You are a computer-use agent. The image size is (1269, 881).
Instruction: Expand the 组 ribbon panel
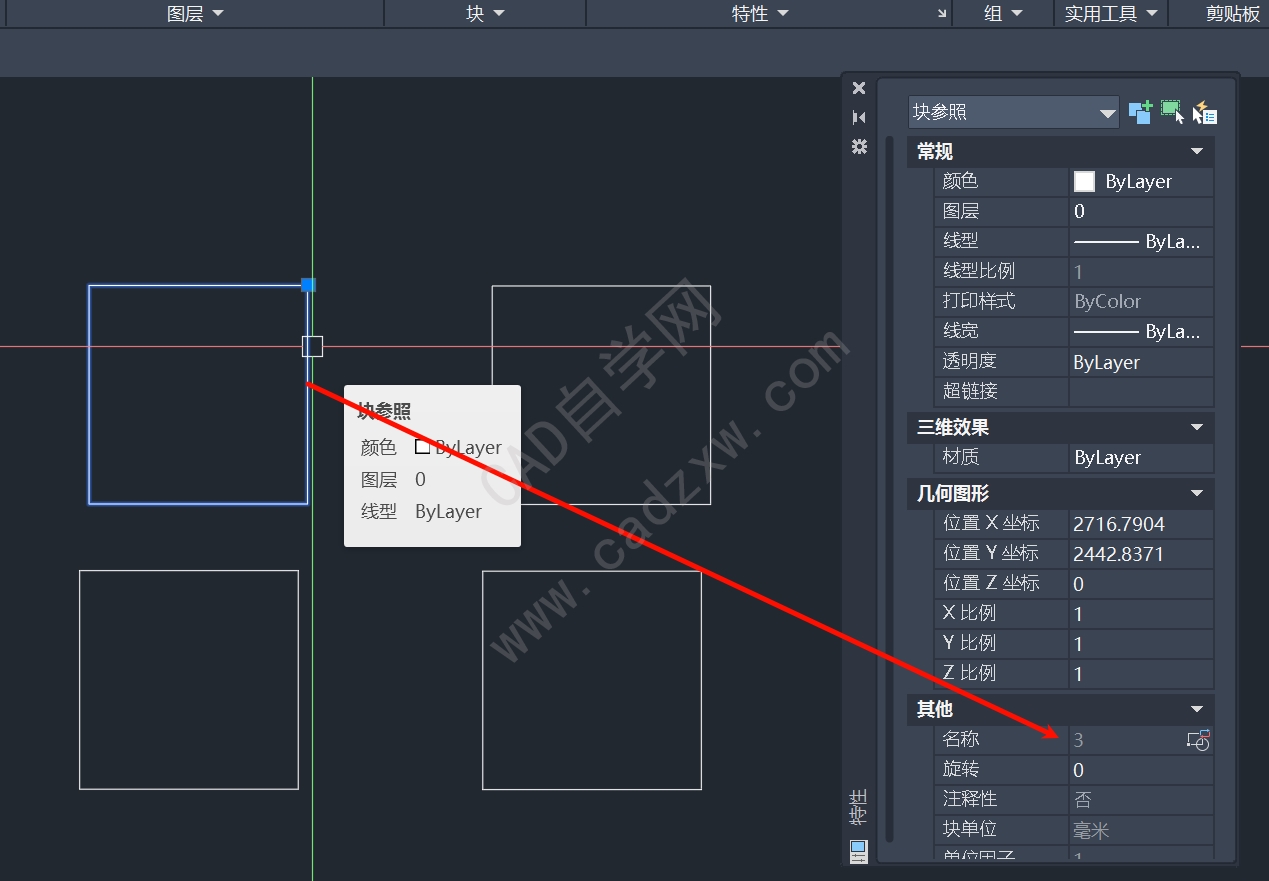(1003, 14)
